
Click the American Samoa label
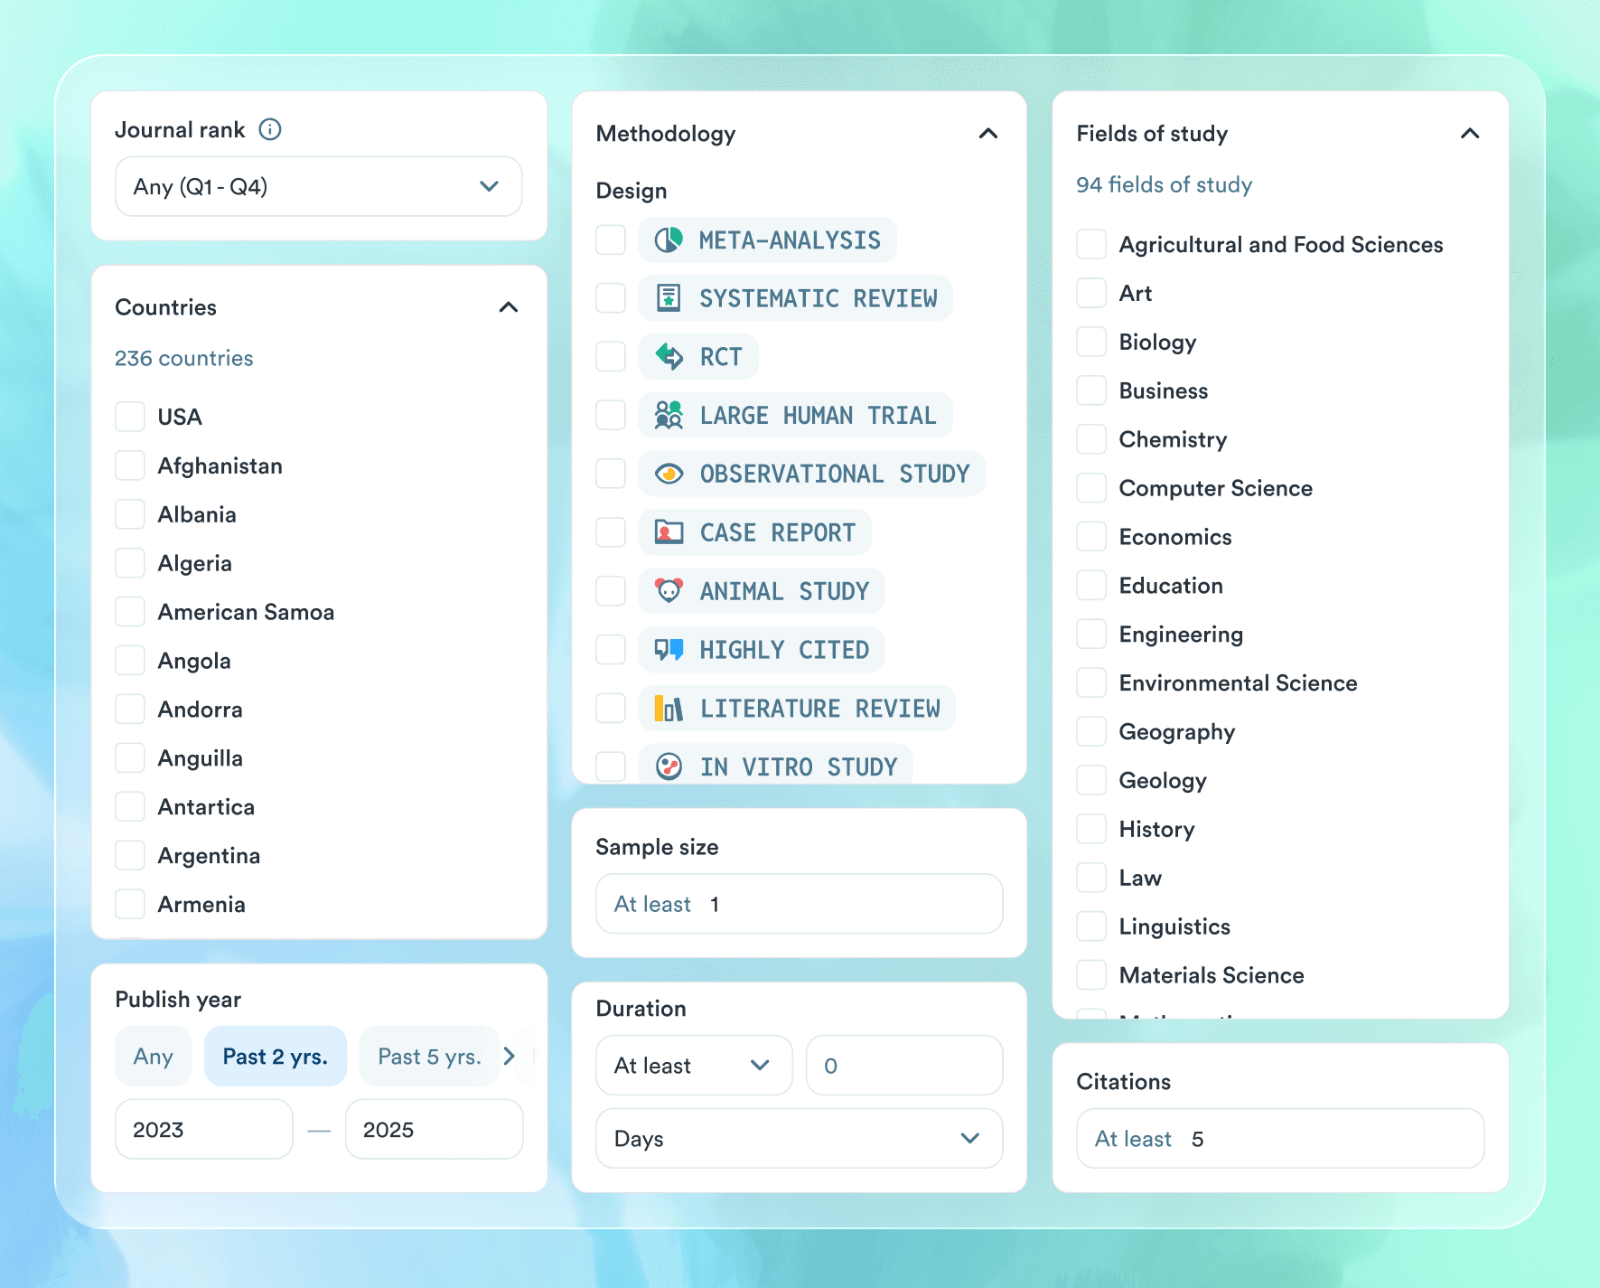pos(246,612)
